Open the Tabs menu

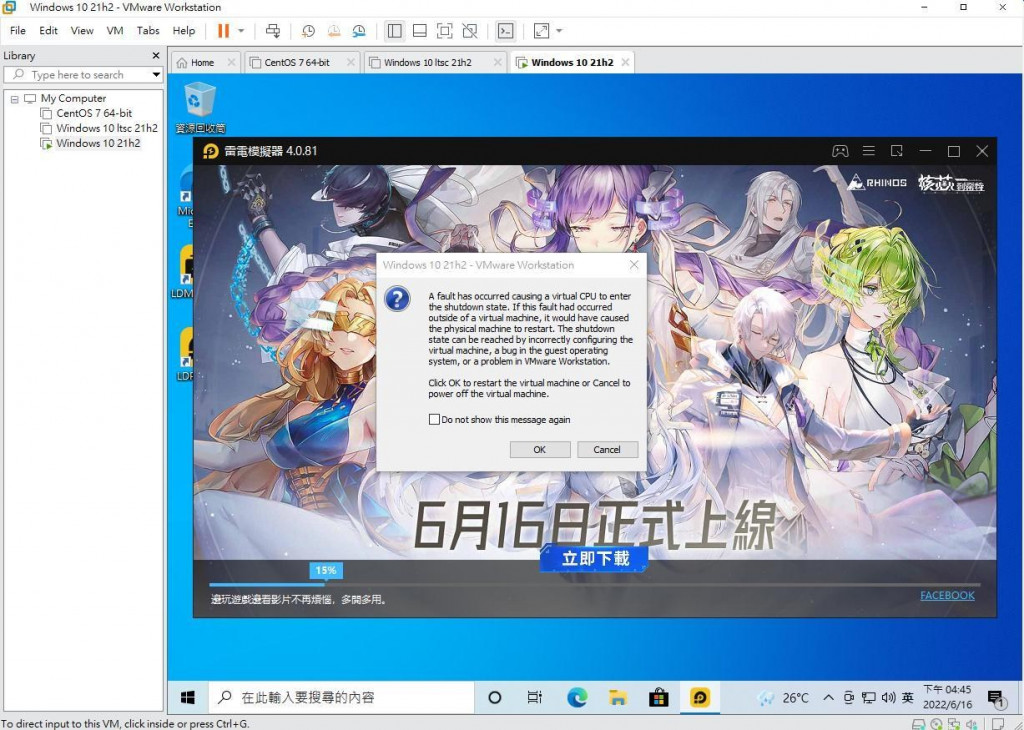(148, 31)
